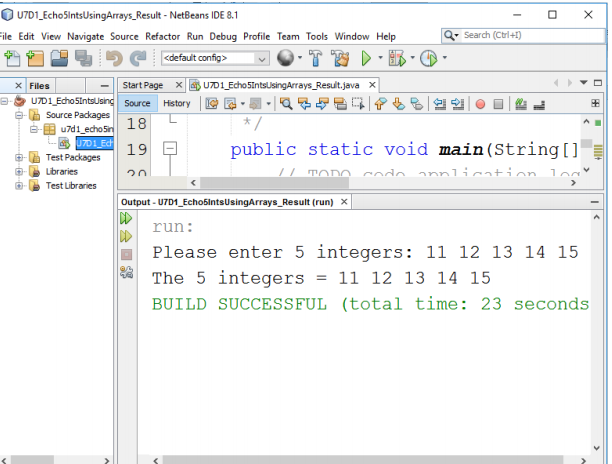Viewport: 612px width, 464px height.
Task: Click Shift Line Left icon
Action: tap(439, 104)
